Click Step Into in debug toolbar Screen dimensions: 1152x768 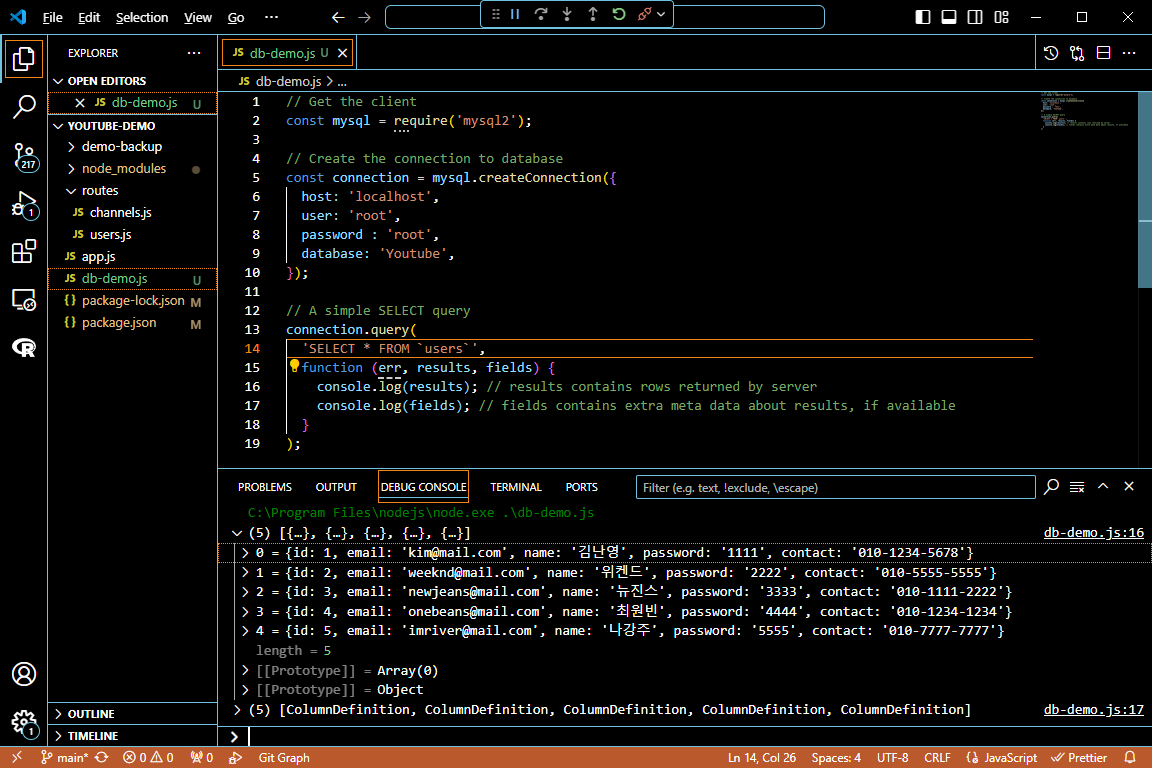[x=566, y=14]
